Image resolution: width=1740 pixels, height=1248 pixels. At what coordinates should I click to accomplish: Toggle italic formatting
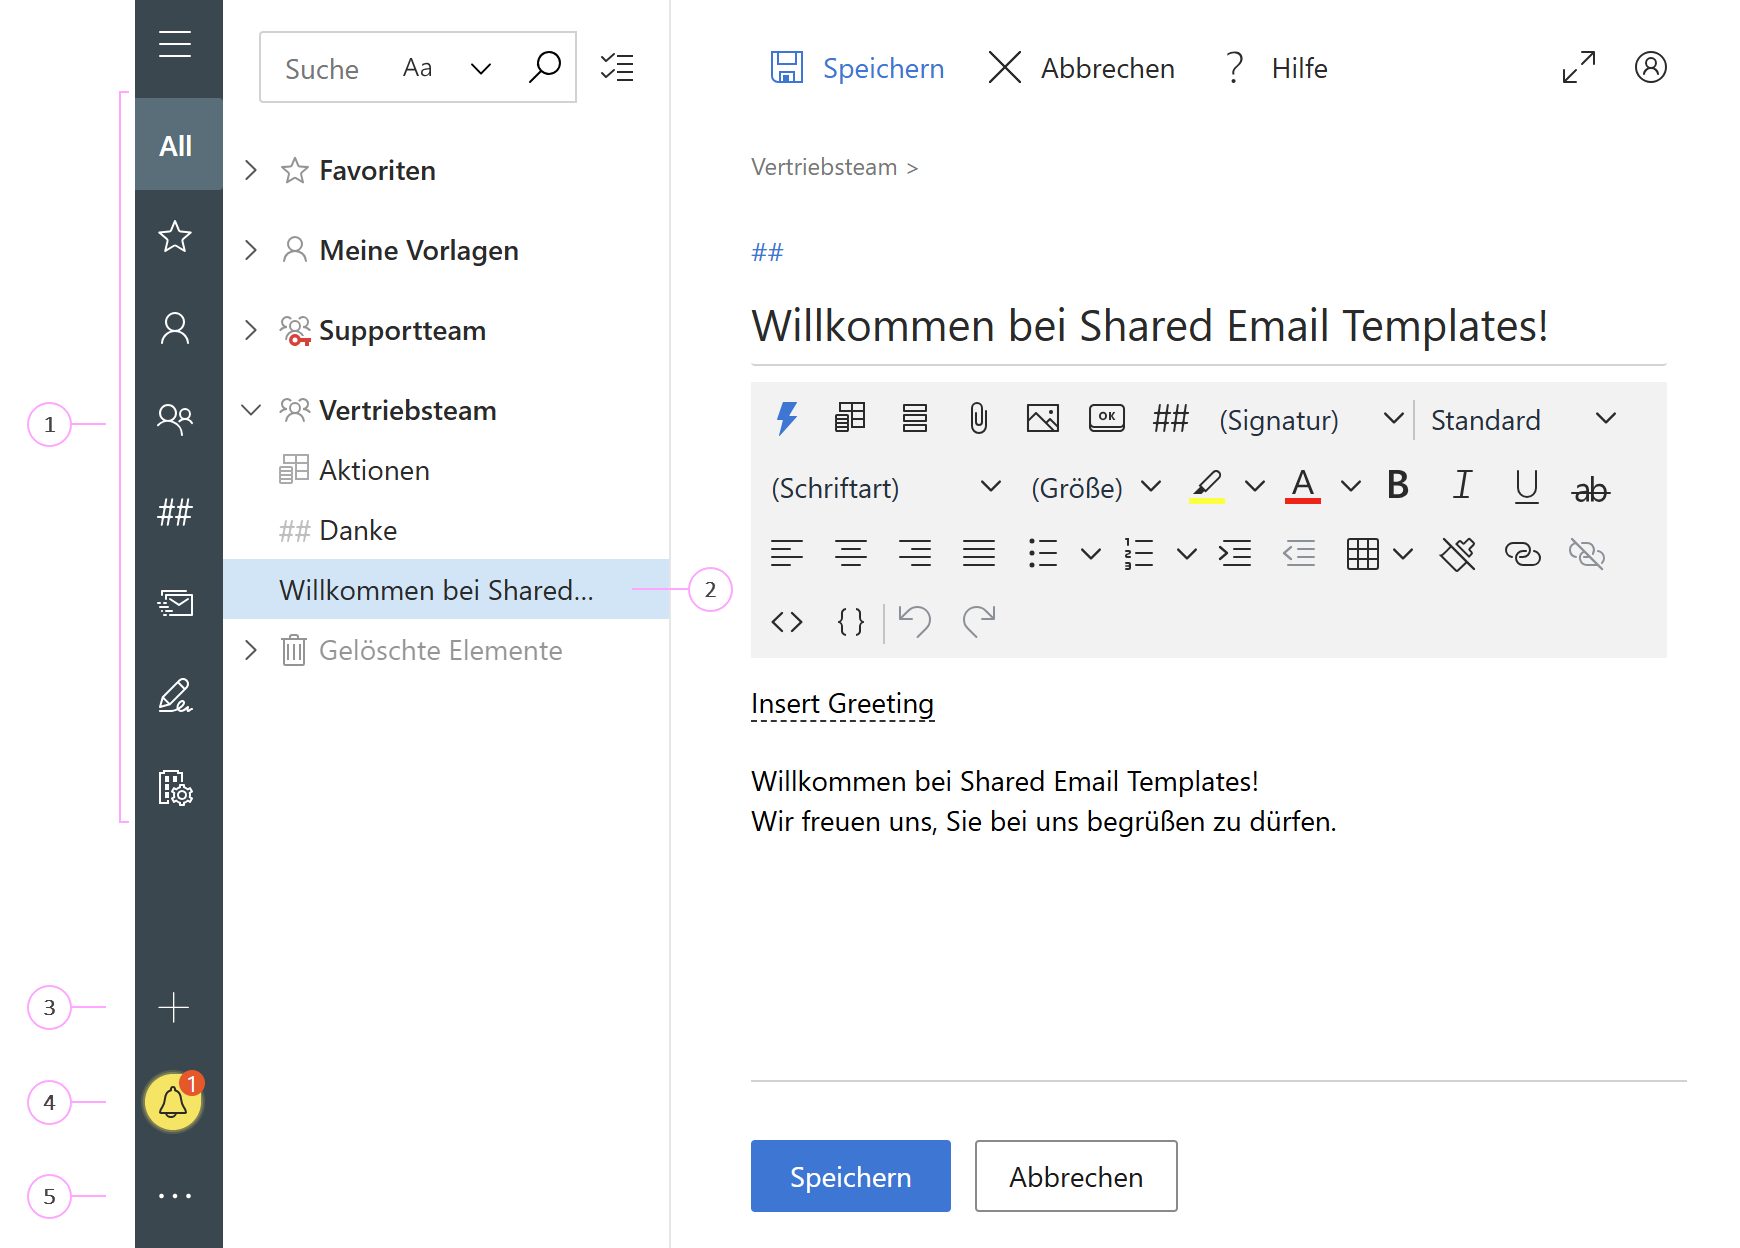click(x=1462, y=485)
